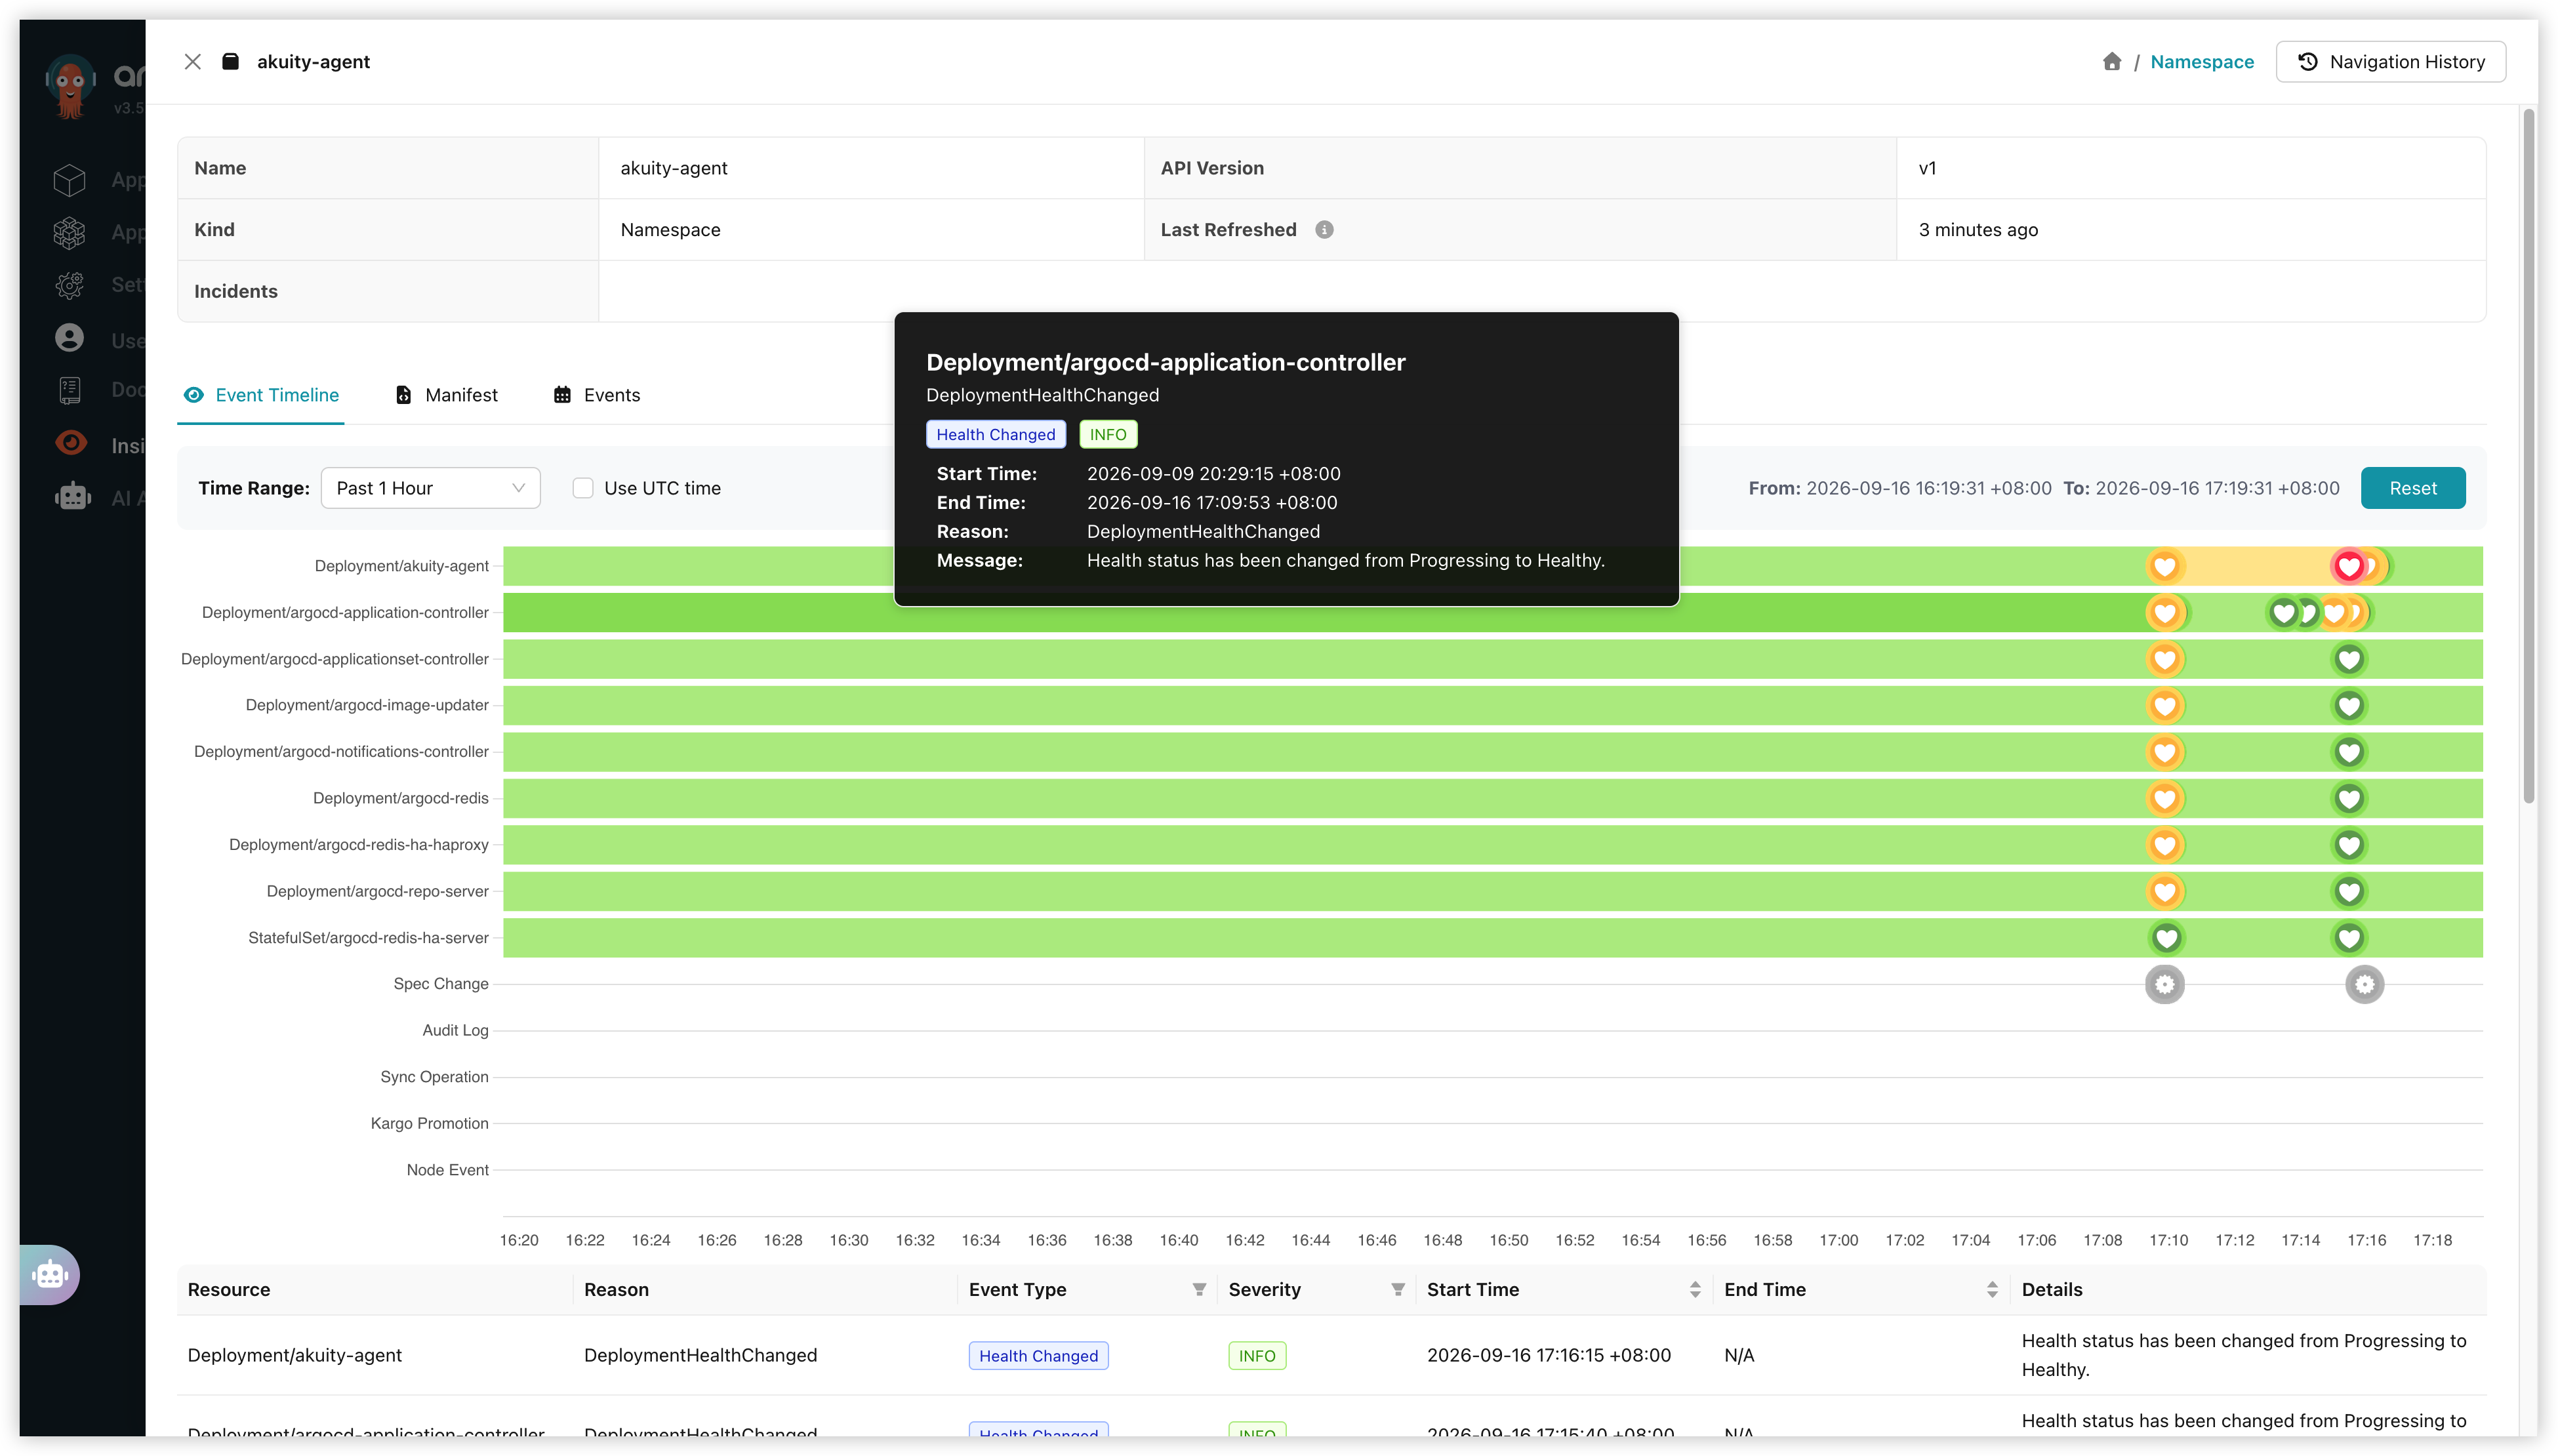The height and width of the screenshot is (1456, 2558).
Task: Click the '3 minutes ago' last refreshed value
Action: pyautogui.click(x=1977, y=230)
